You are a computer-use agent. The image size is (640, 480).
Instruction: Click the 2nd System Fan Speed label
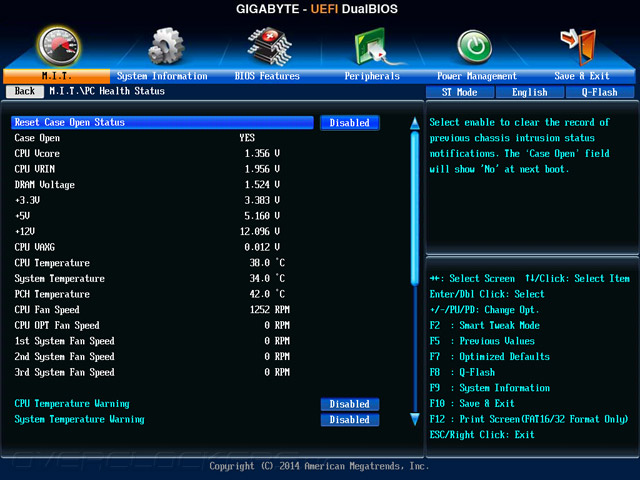pos(64,357)
